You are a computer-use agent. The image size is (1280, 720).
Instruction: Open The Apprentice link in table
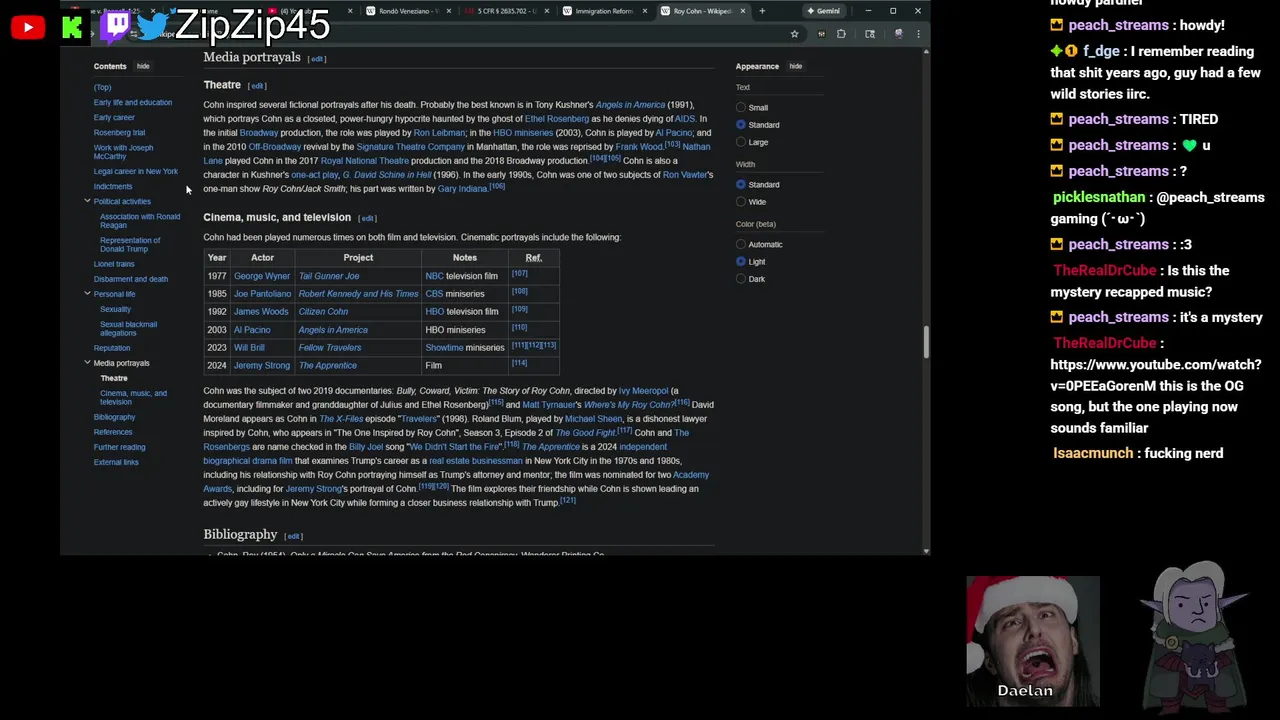point(328,366)
